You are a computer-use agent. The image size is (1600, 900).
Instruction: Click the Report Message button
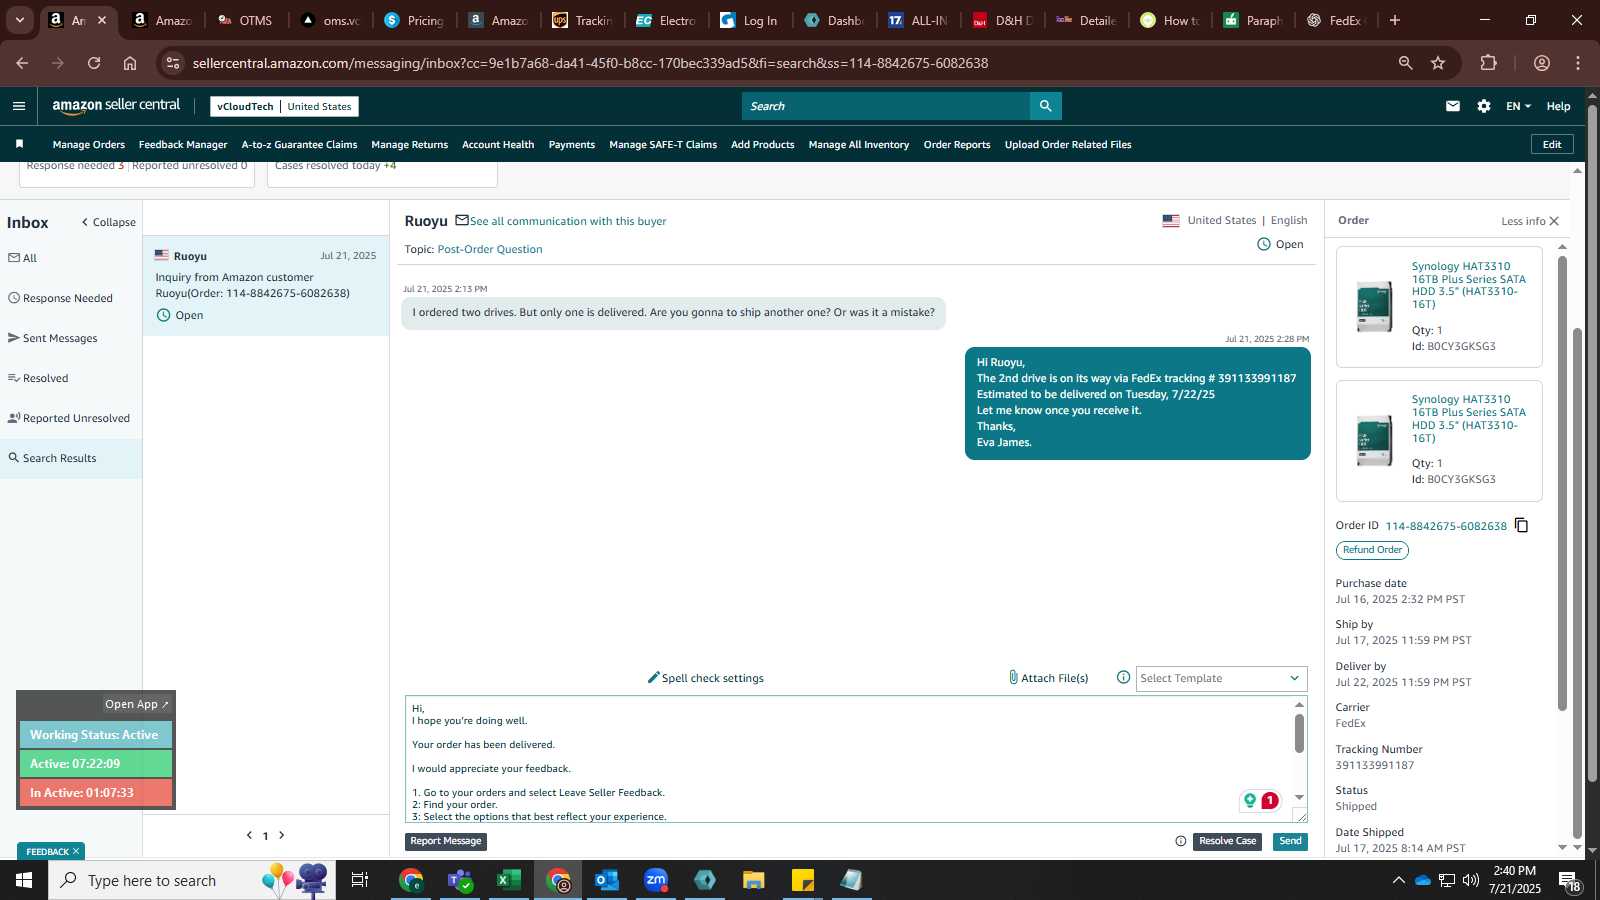click(446, 841)
